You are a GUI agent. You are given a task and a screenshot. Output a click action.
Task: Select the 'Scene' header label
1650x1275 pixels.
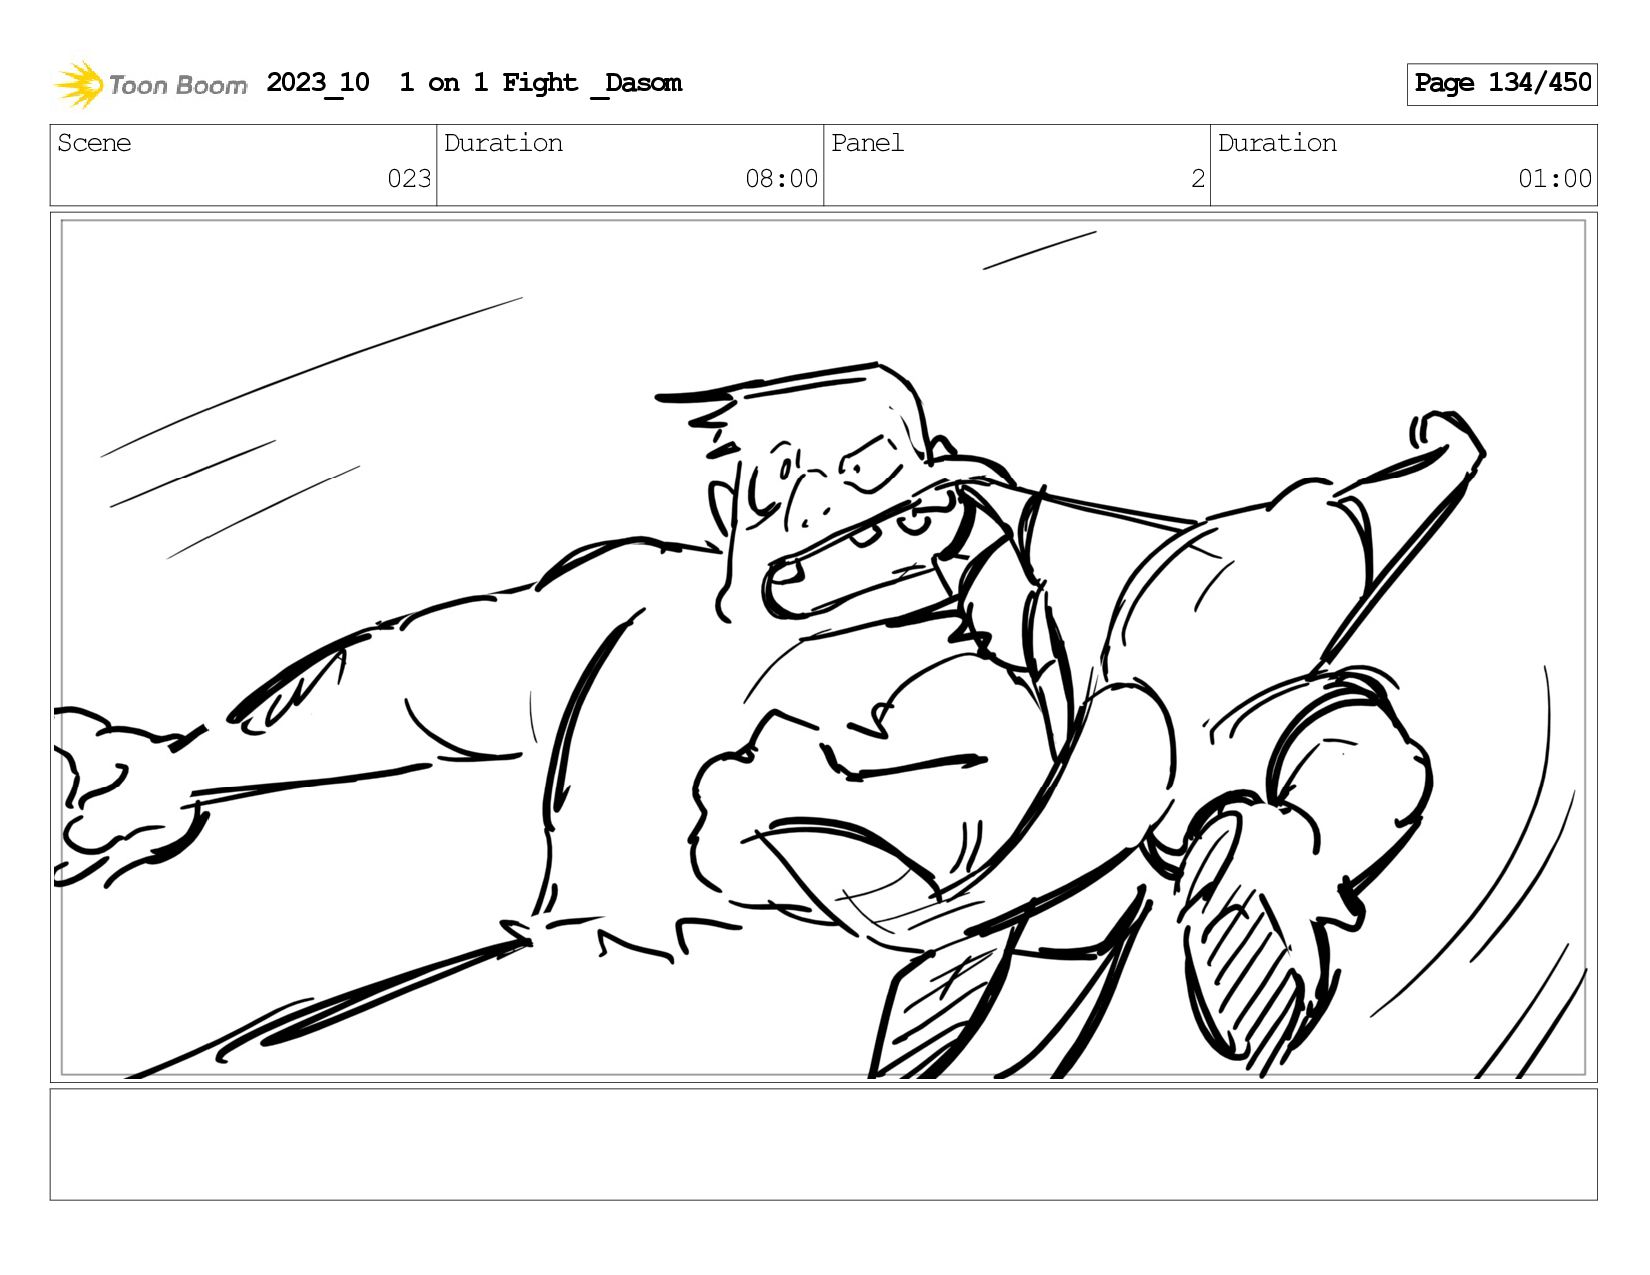coord(94,143)
